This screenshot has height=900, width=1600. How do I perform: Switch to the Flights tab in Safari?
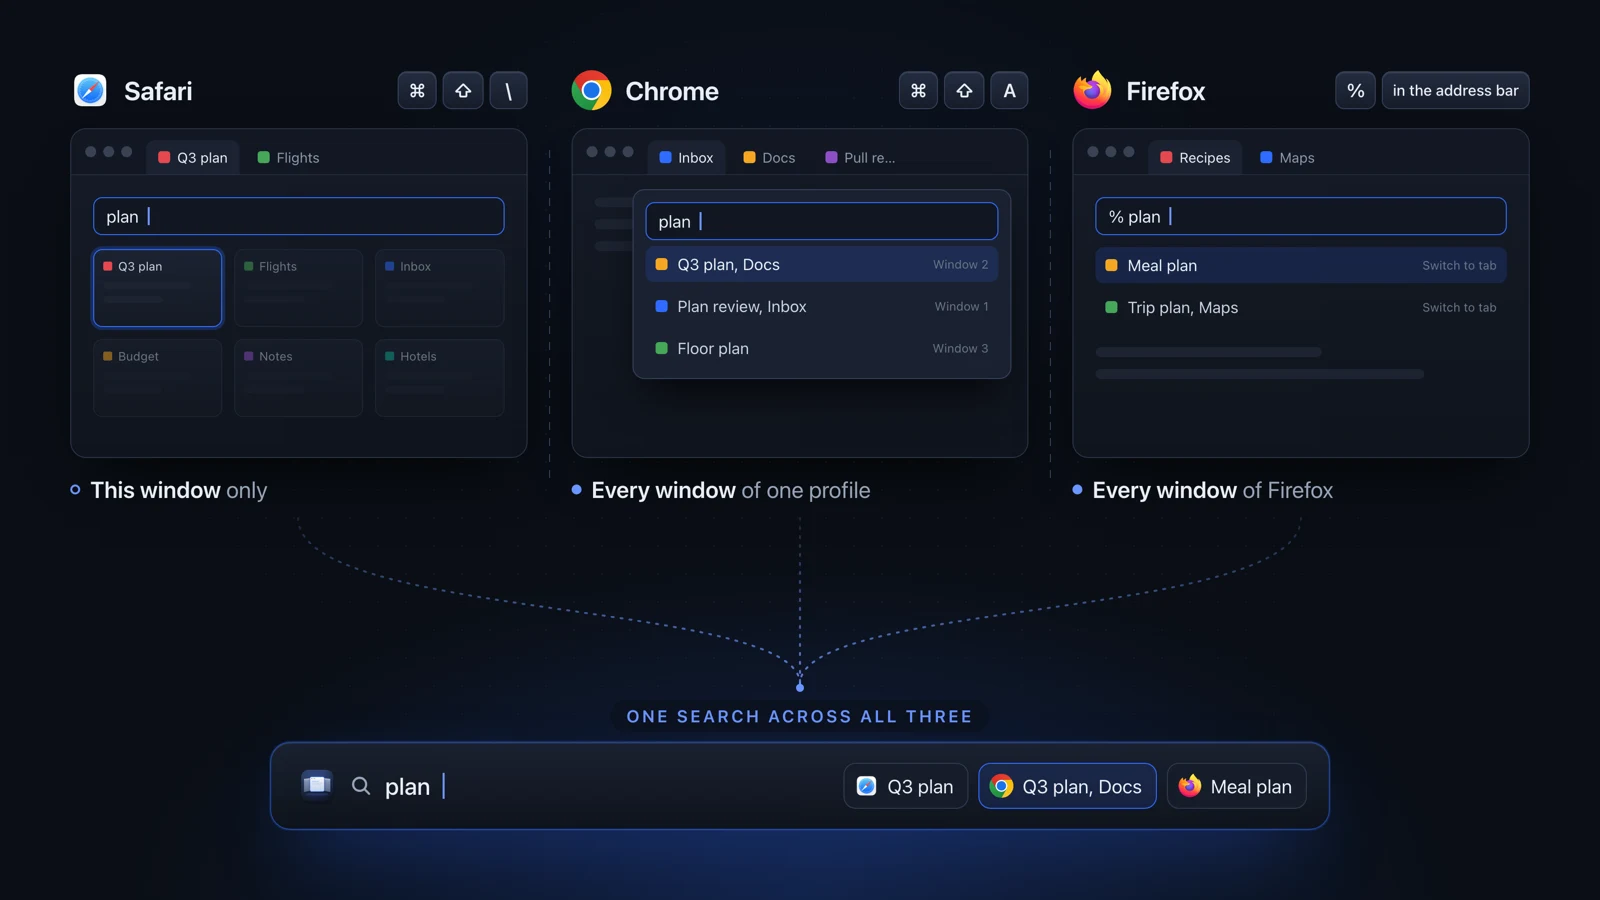coord(288,157)
